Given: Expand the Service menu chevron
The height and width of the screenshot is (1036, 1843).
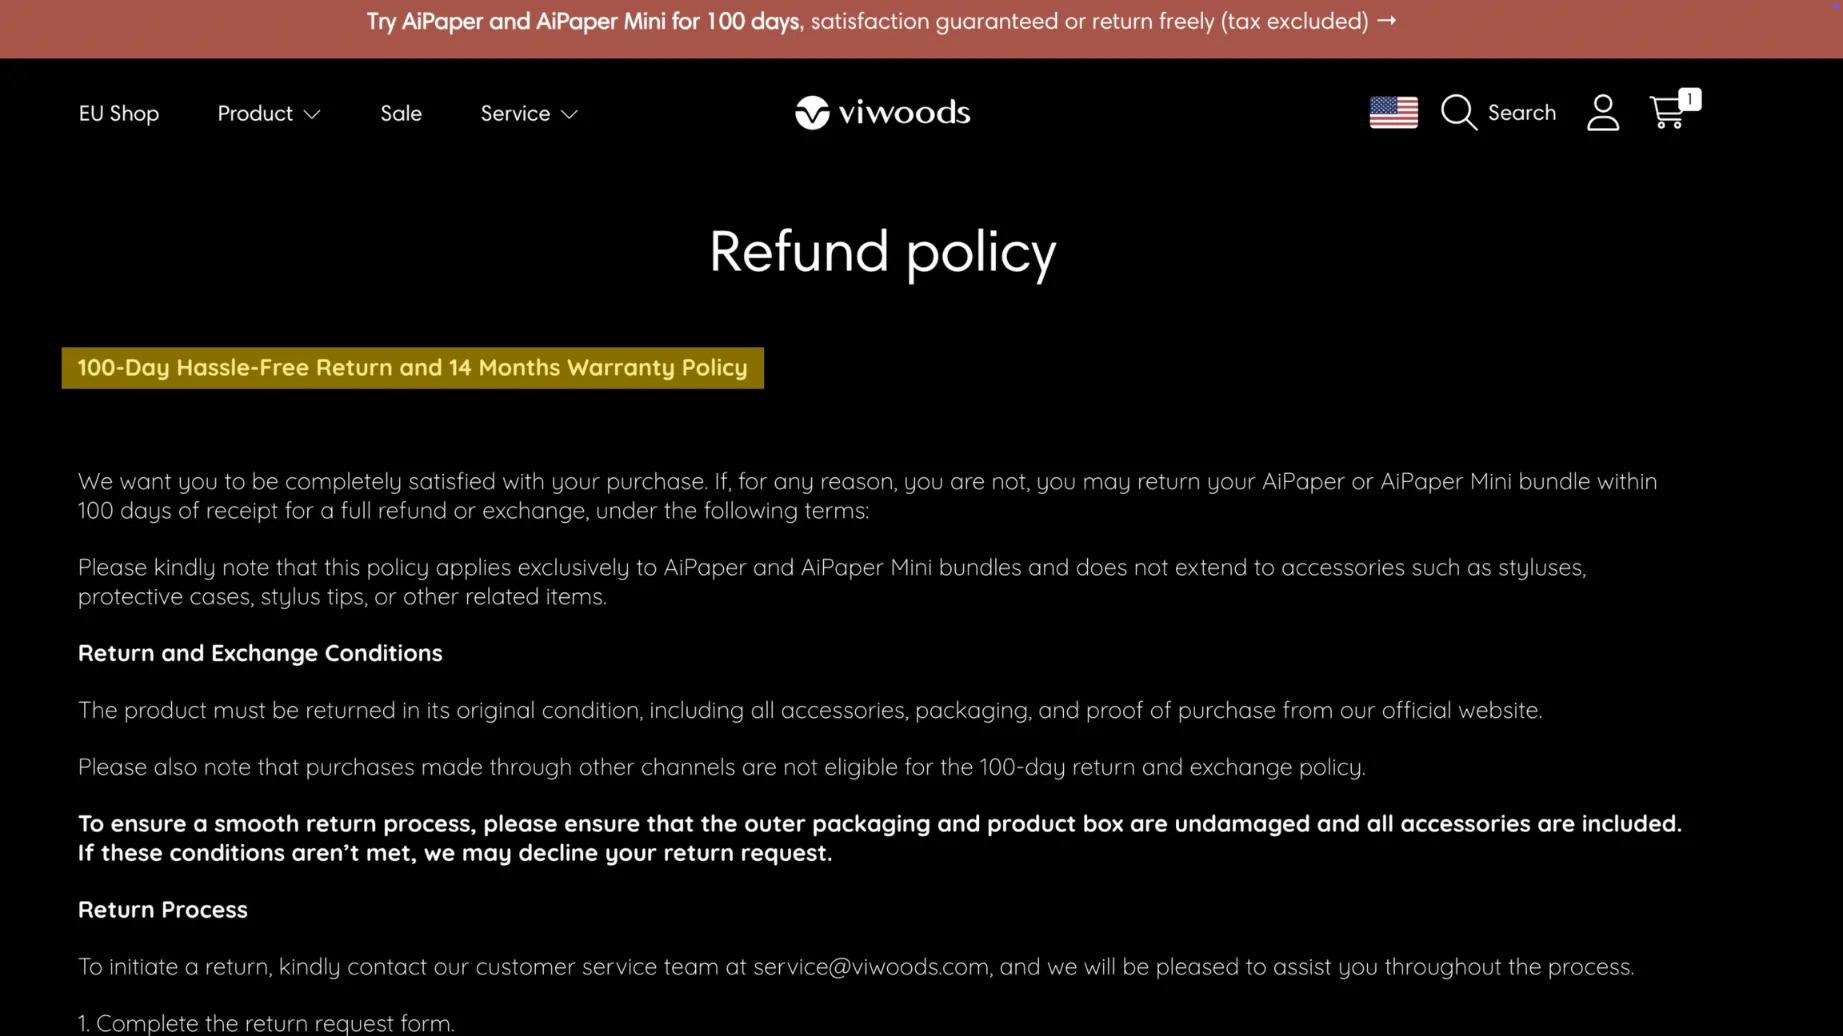Looking at the screenshot, I should 569,115.
